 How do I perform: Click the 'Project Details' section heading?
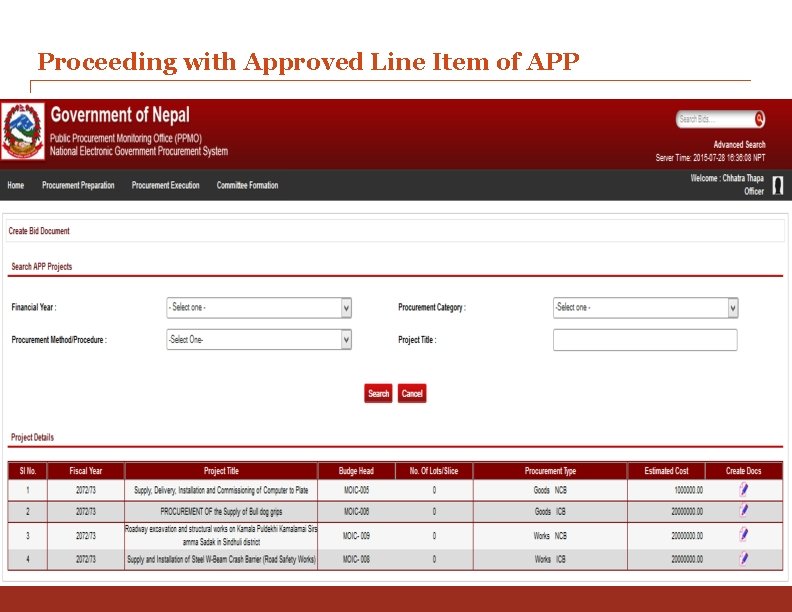[32, 437]
